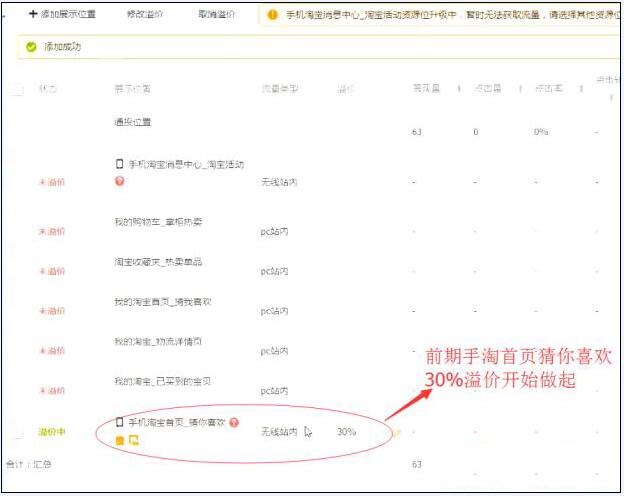Sort by 点击率 arrow
624x496 pixels.
tap(581, 88)
